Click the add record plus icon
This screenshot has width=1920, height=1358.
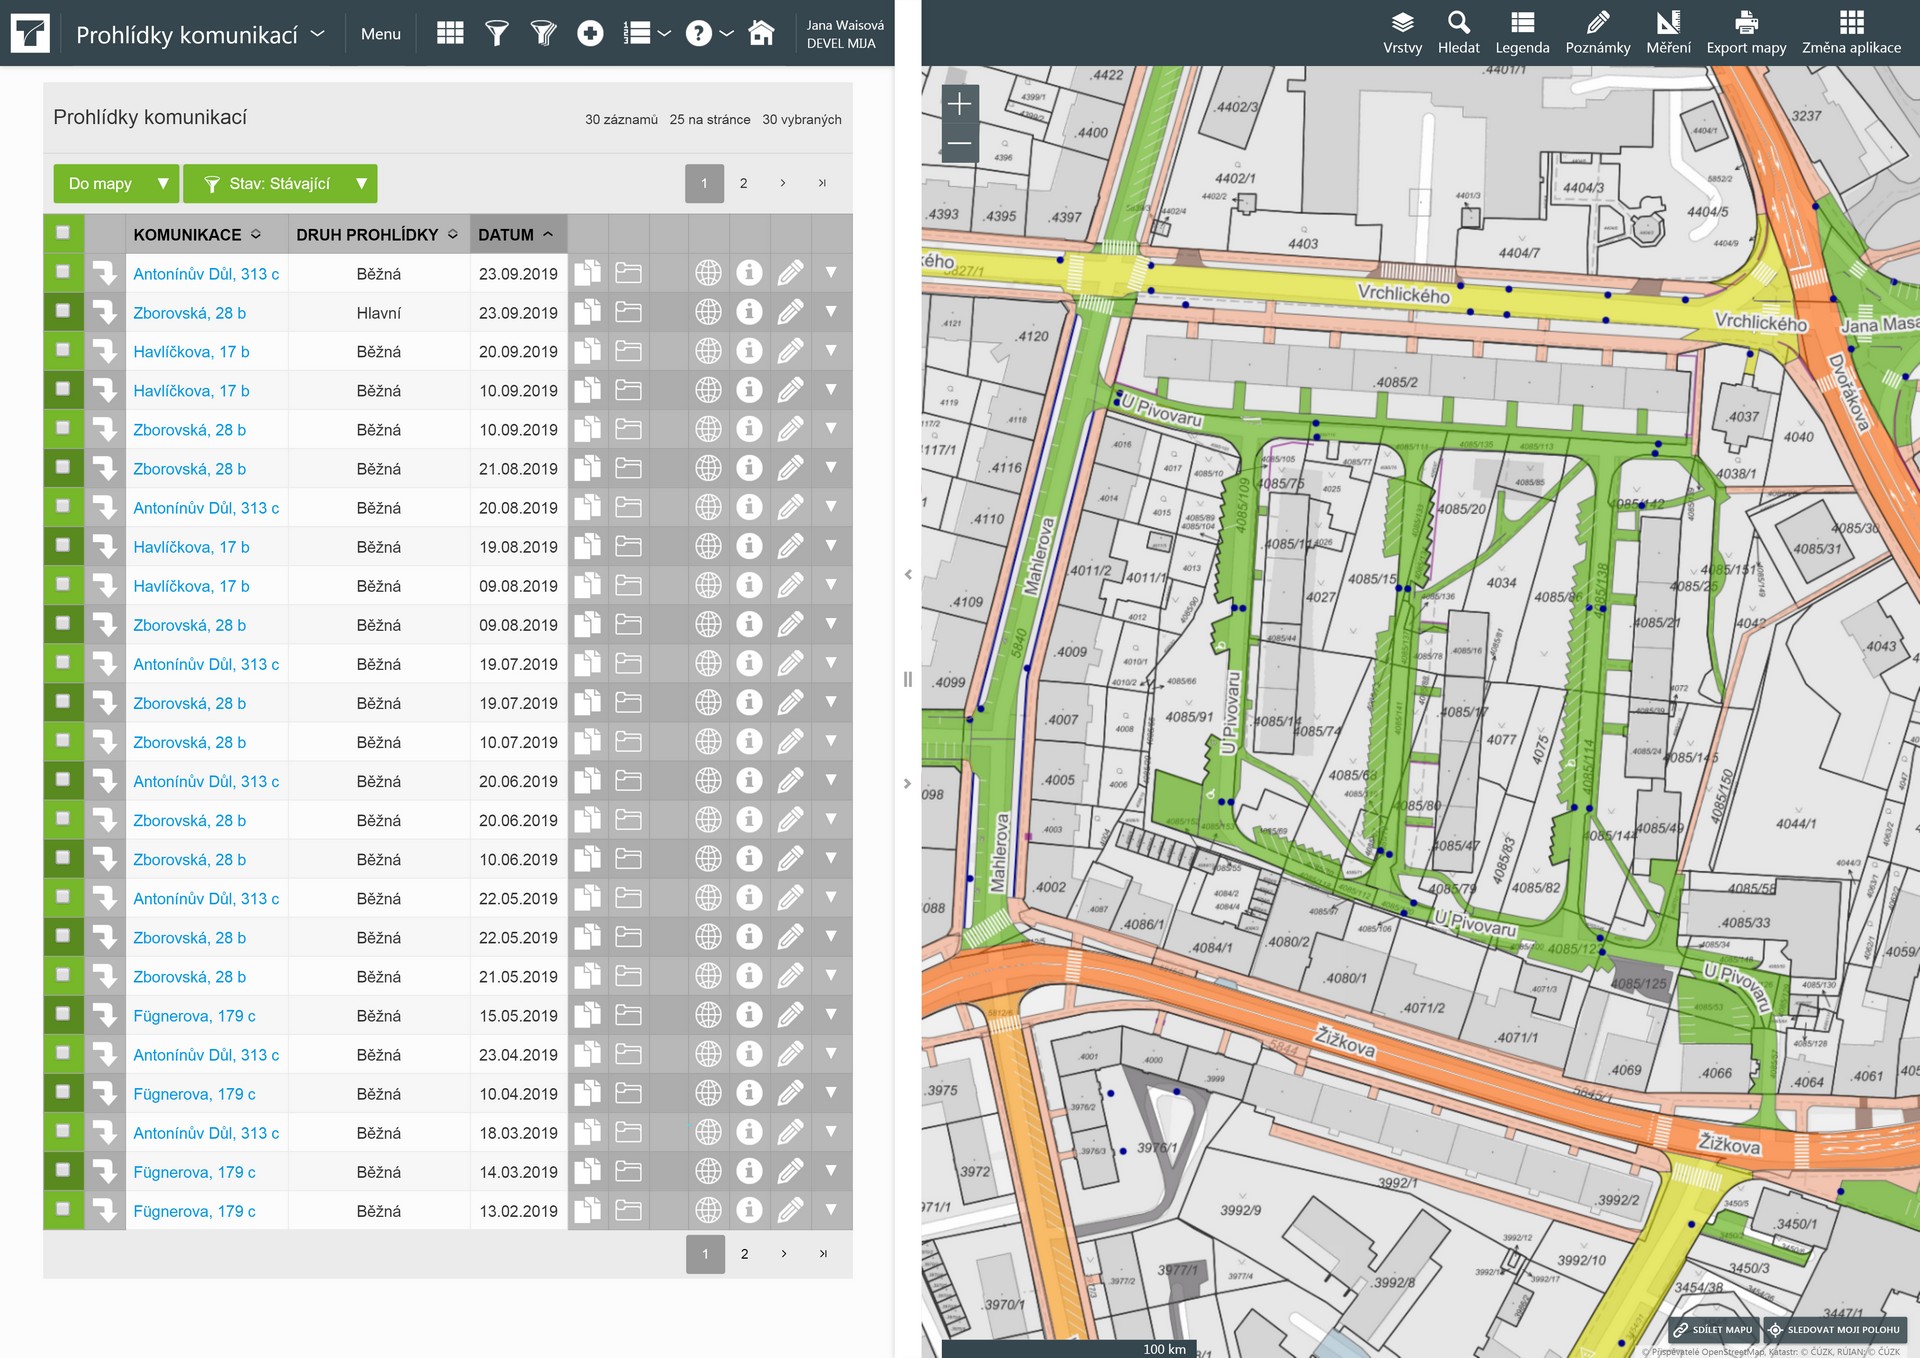pyautogui.click(x=590, y=33)
